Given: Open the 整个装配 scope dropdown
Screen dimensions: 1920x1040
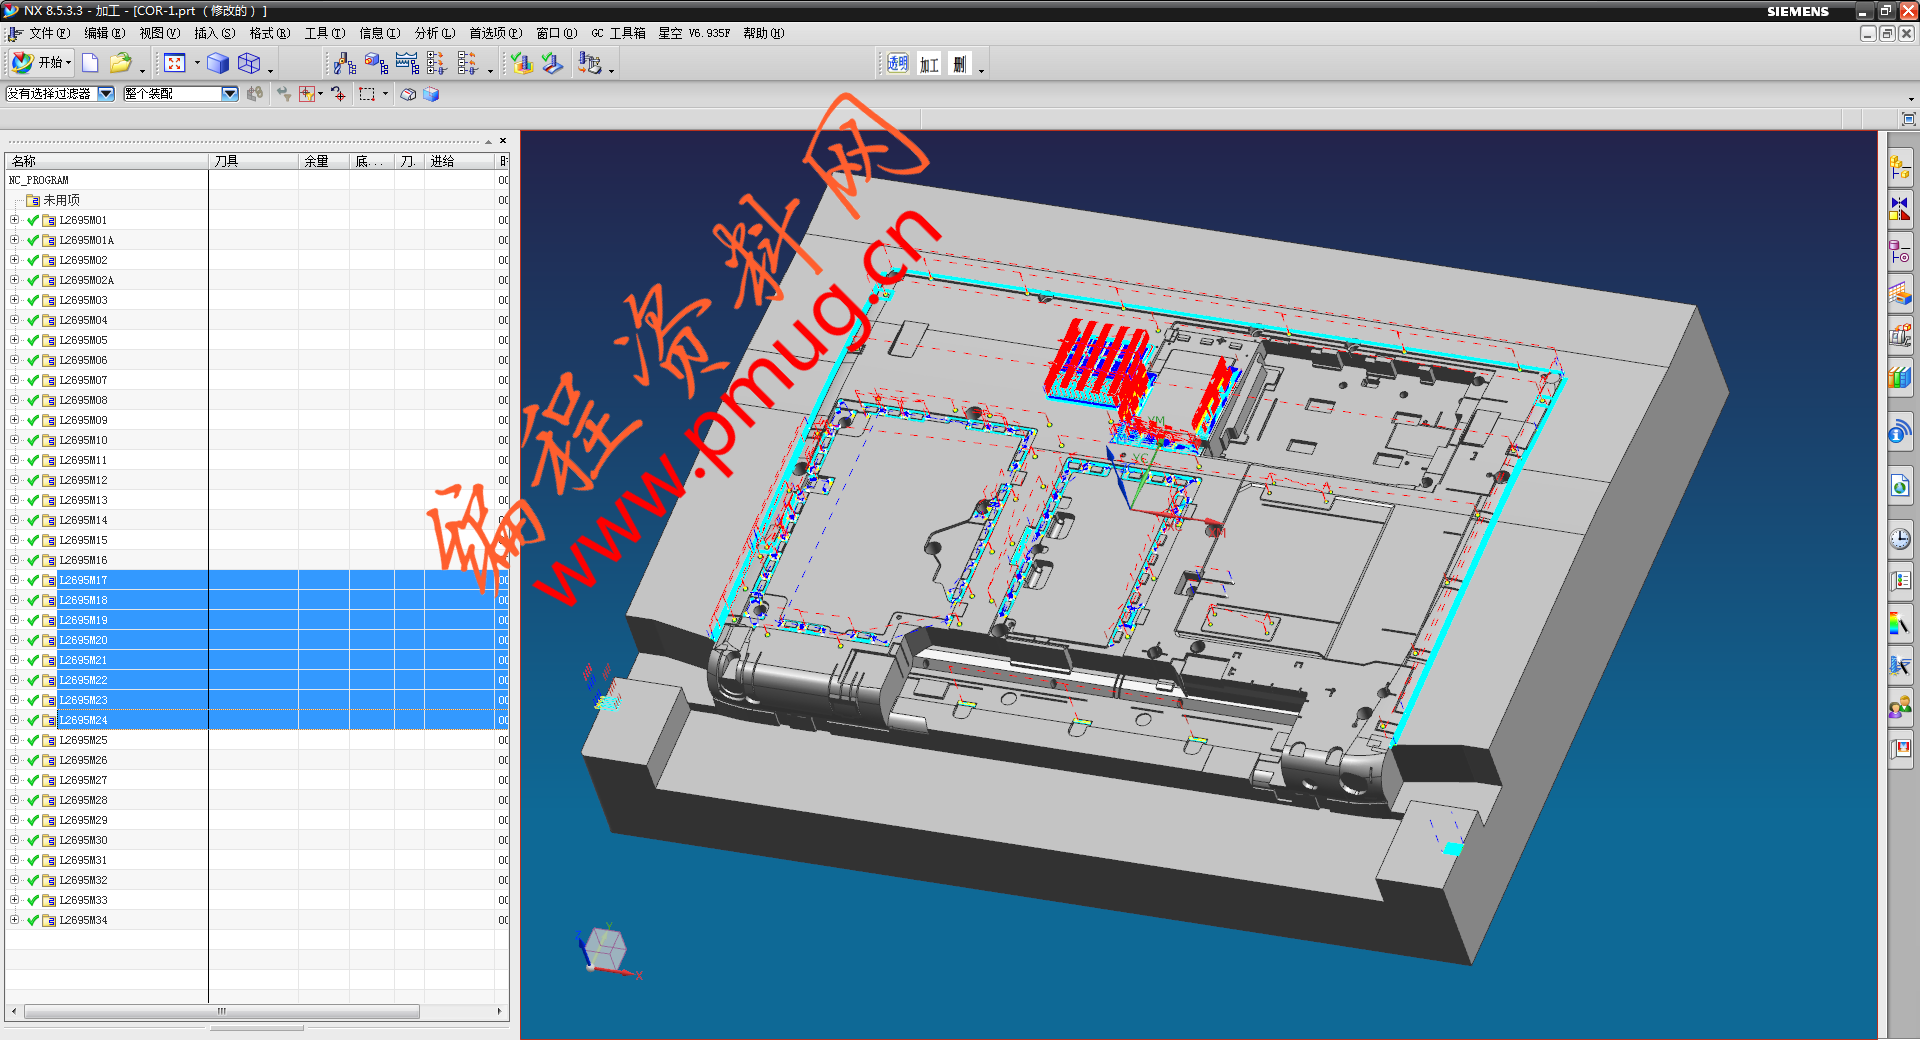Looking at the screenshot, I should click(229, 94).
